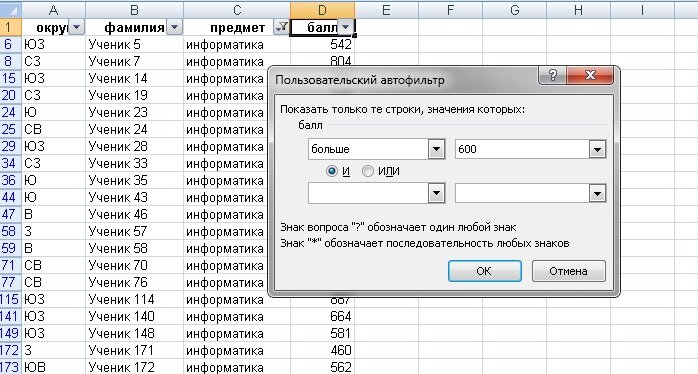This screenshot has width=698, height=374.
Task: Click cell 'Ученик 58'
Action: tap(134, 248)
